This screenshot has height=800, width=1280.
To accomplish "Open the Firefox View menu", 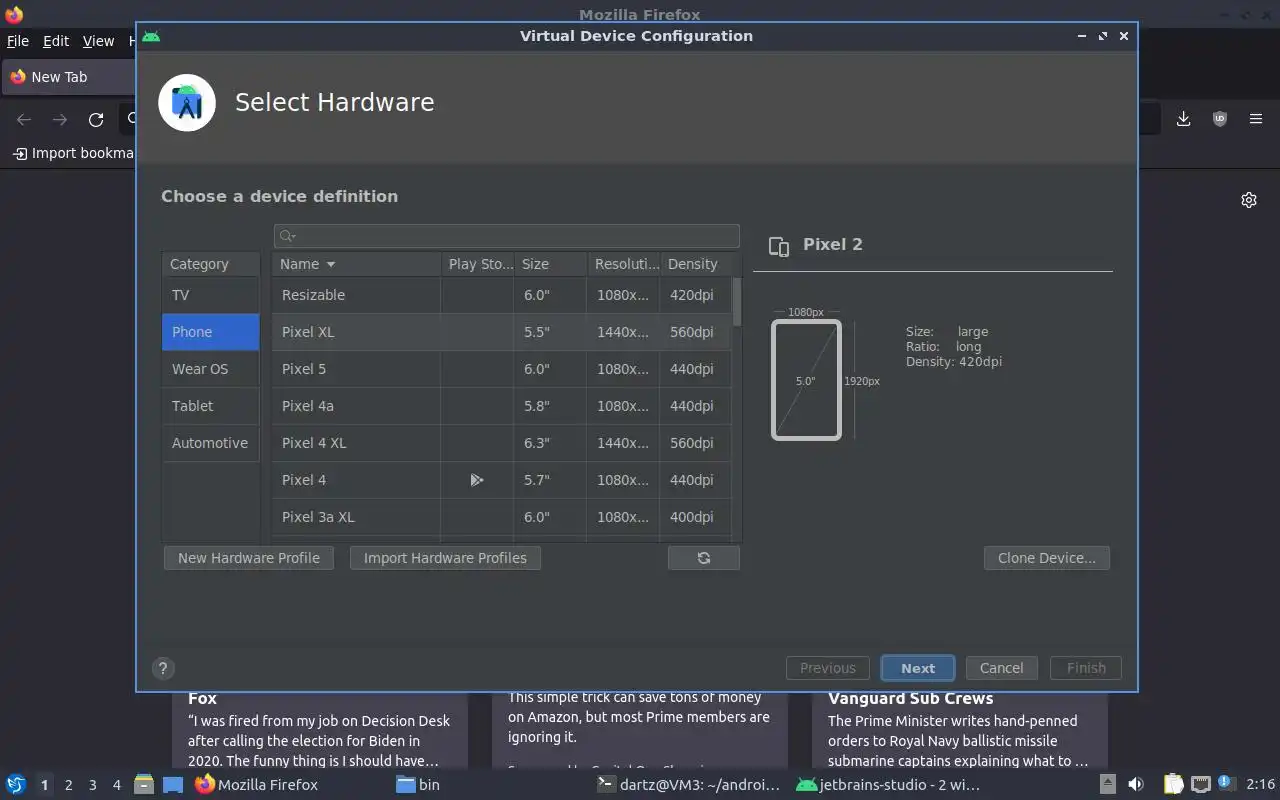I will point(98,41).
